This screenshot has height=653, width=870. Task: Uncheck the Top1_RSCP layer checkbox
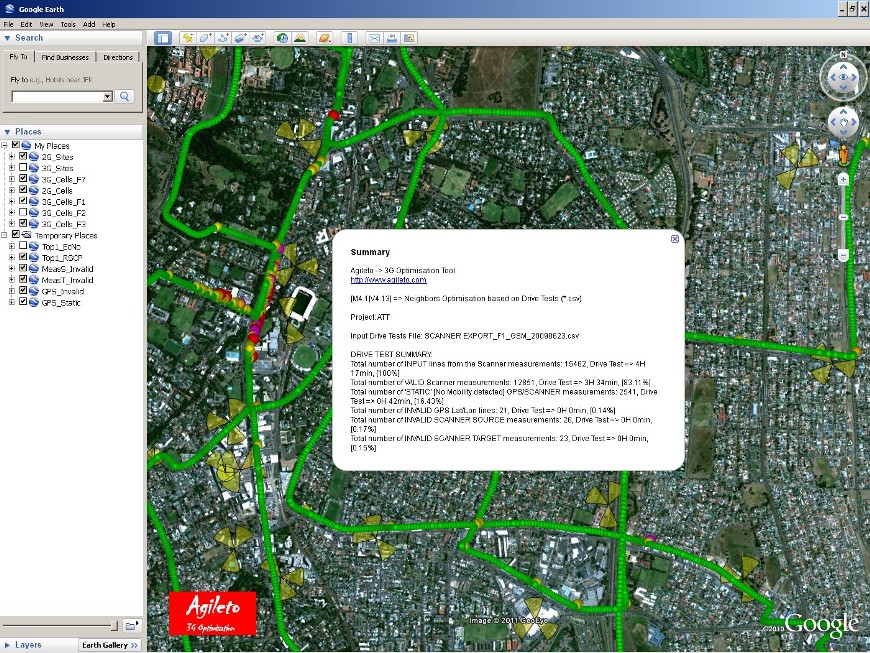click(22, 257)
